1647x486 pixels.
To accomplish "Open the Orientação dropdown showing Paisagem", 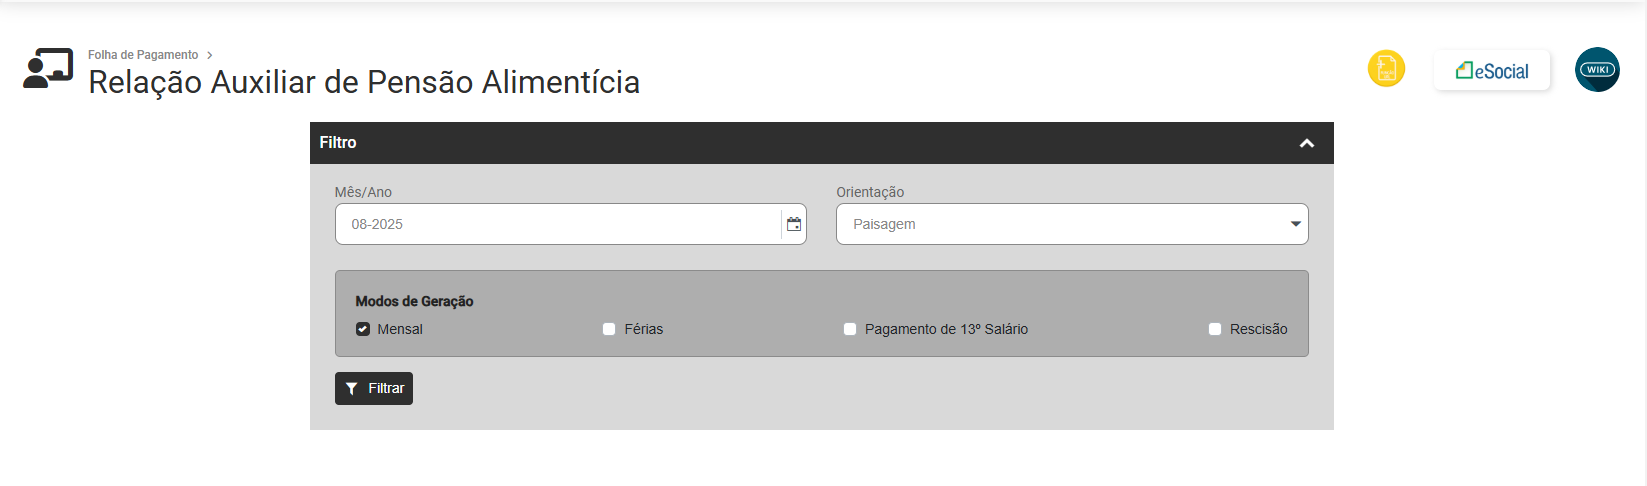I will click(1060, 224).
